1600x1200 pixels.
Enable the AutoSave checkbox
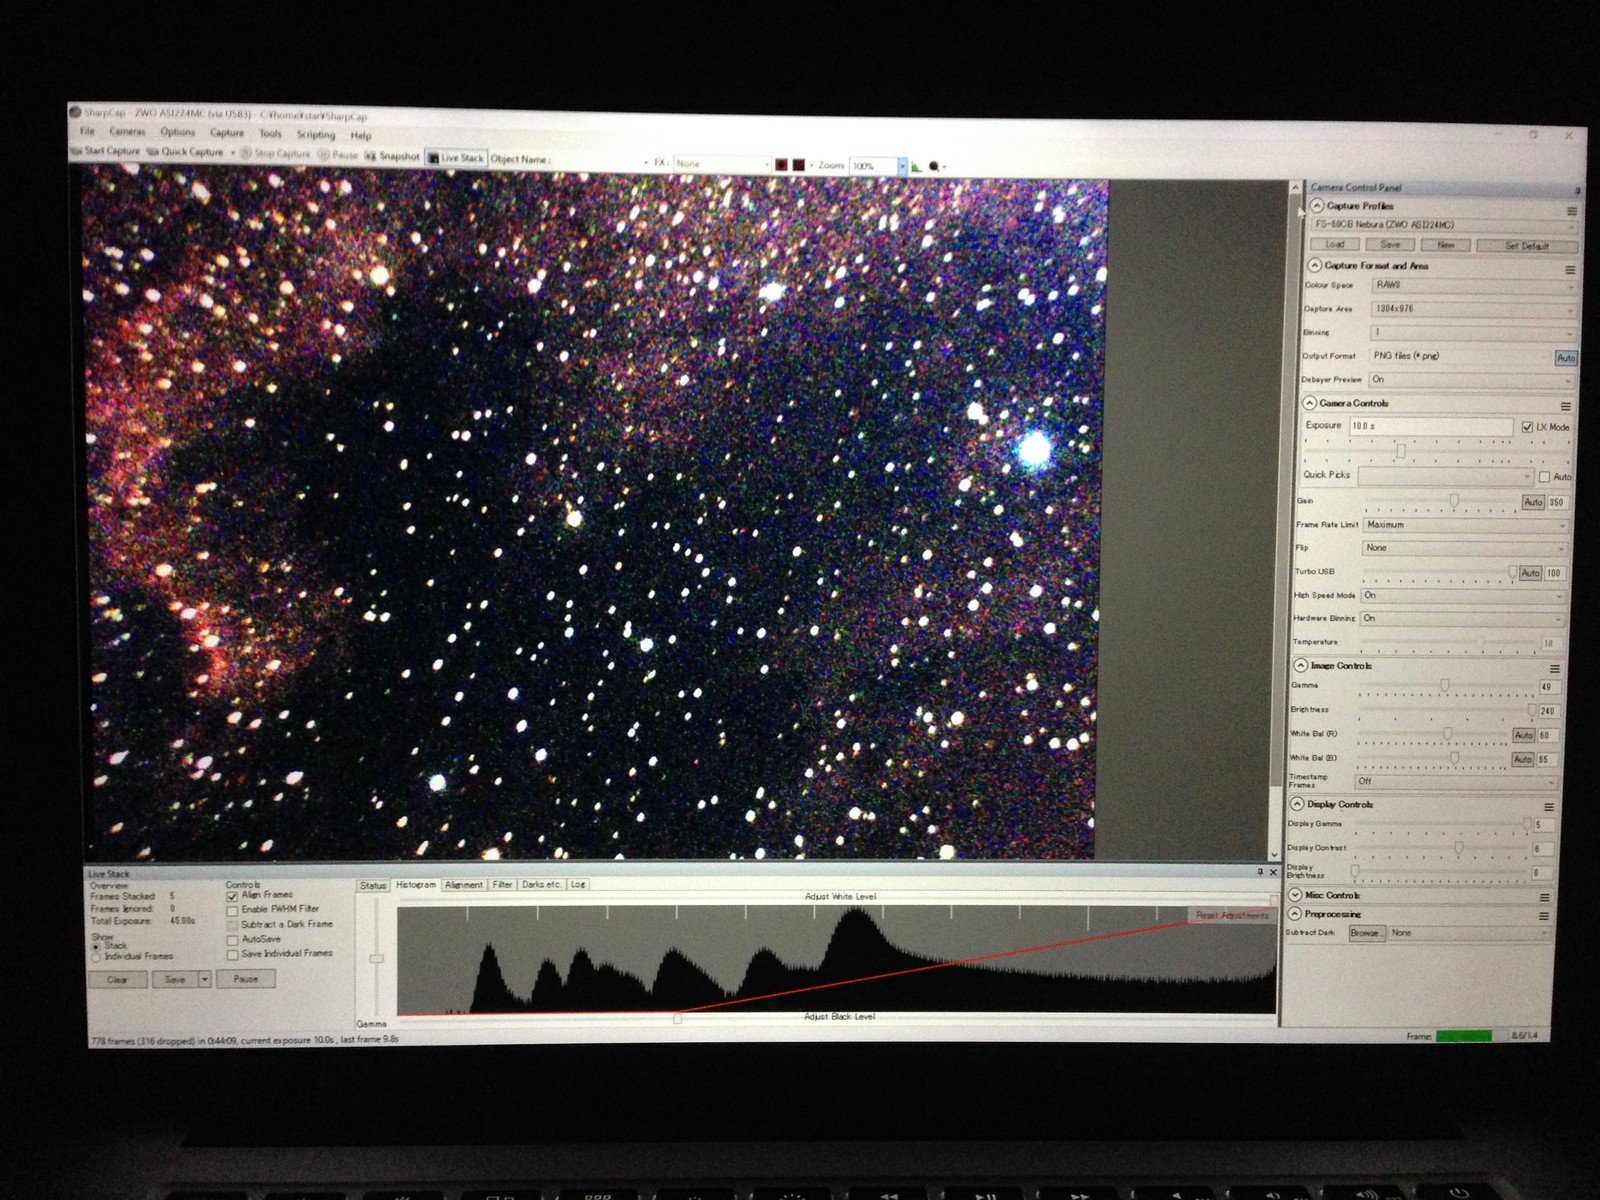click(232, 940)
